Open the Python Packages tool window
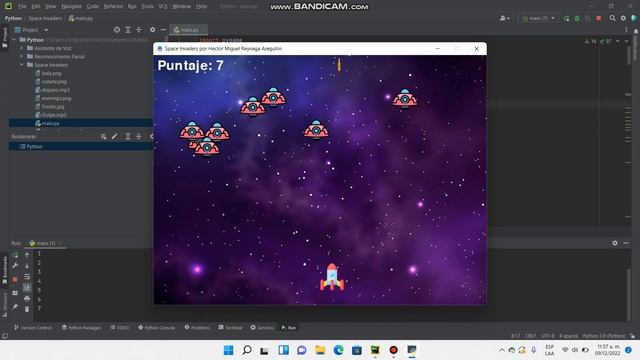The height and width of the screenshot is (360, 640). pyautogui.click(x=81, y=328)
